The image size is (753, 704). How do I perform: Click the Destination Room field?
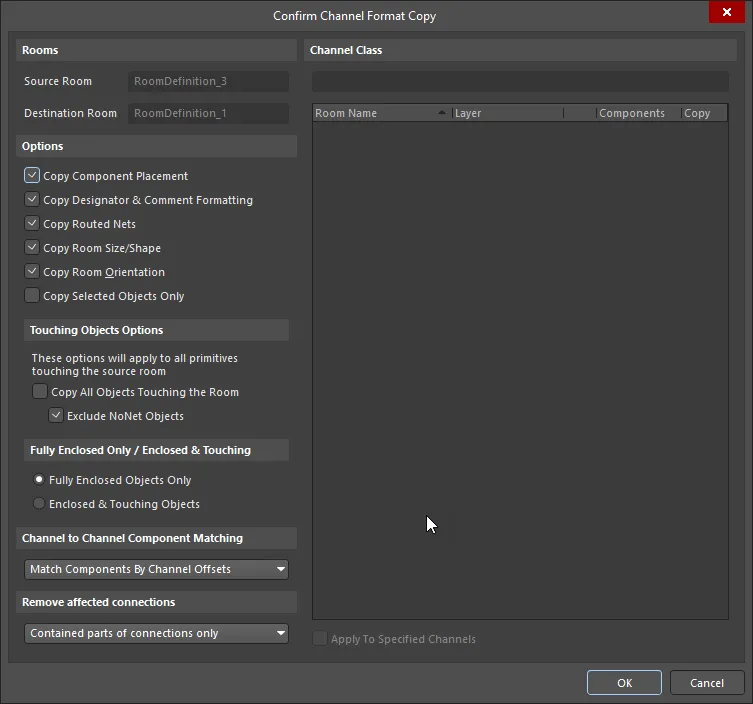click(x=208, y=113)
